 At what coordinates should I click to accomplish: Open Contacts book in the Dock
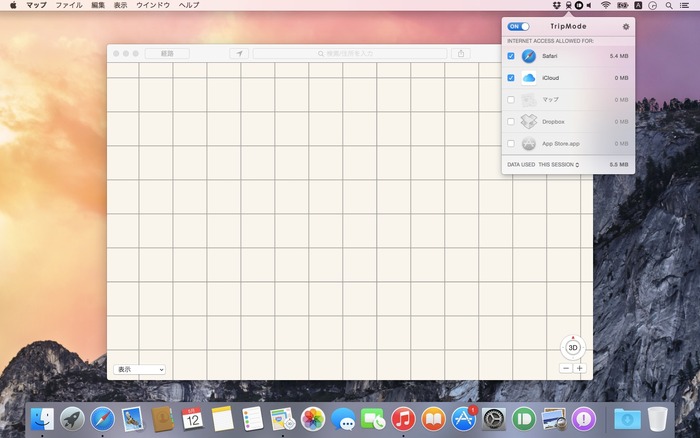tap(162, 419)
